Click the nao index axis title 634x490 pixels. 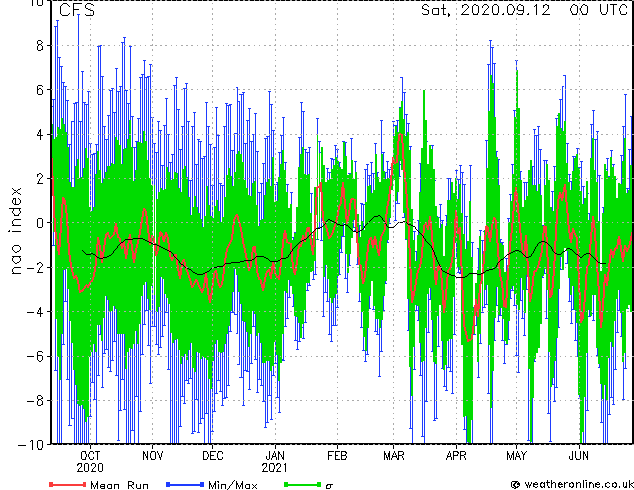(x=15, y=230)
